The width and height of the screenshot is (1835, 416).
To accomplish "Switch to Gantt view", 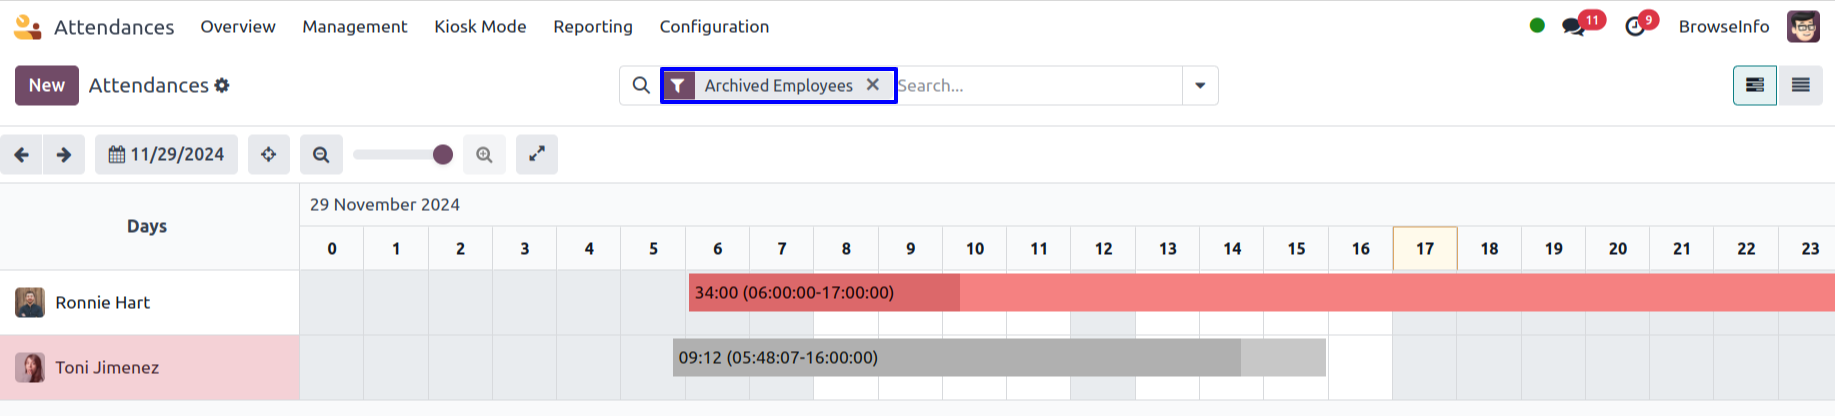I will point(1754,86).
